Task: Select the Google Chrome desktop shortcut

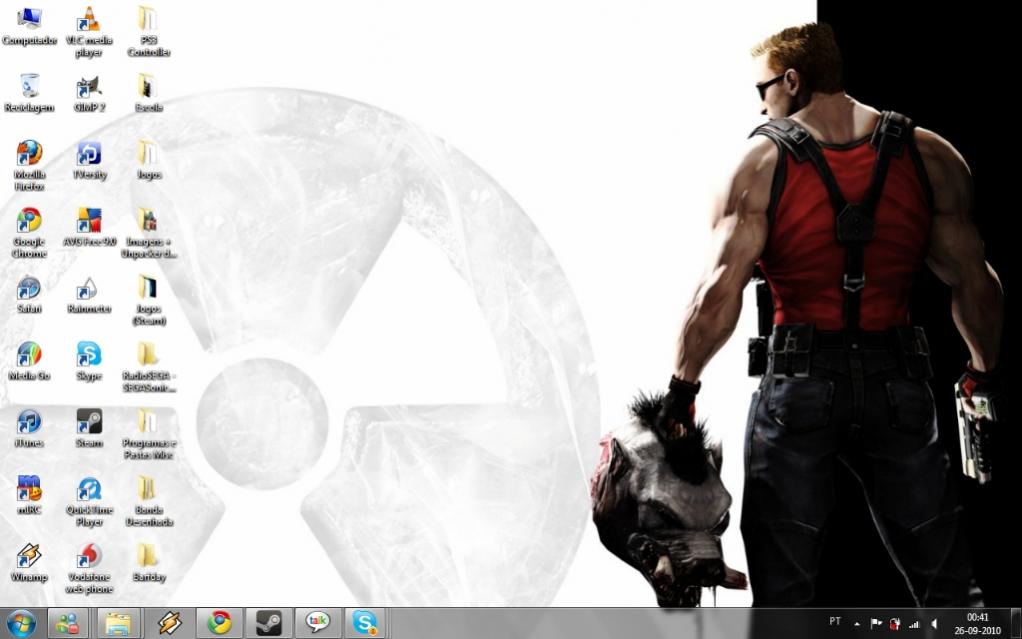Action: (29, 233)
